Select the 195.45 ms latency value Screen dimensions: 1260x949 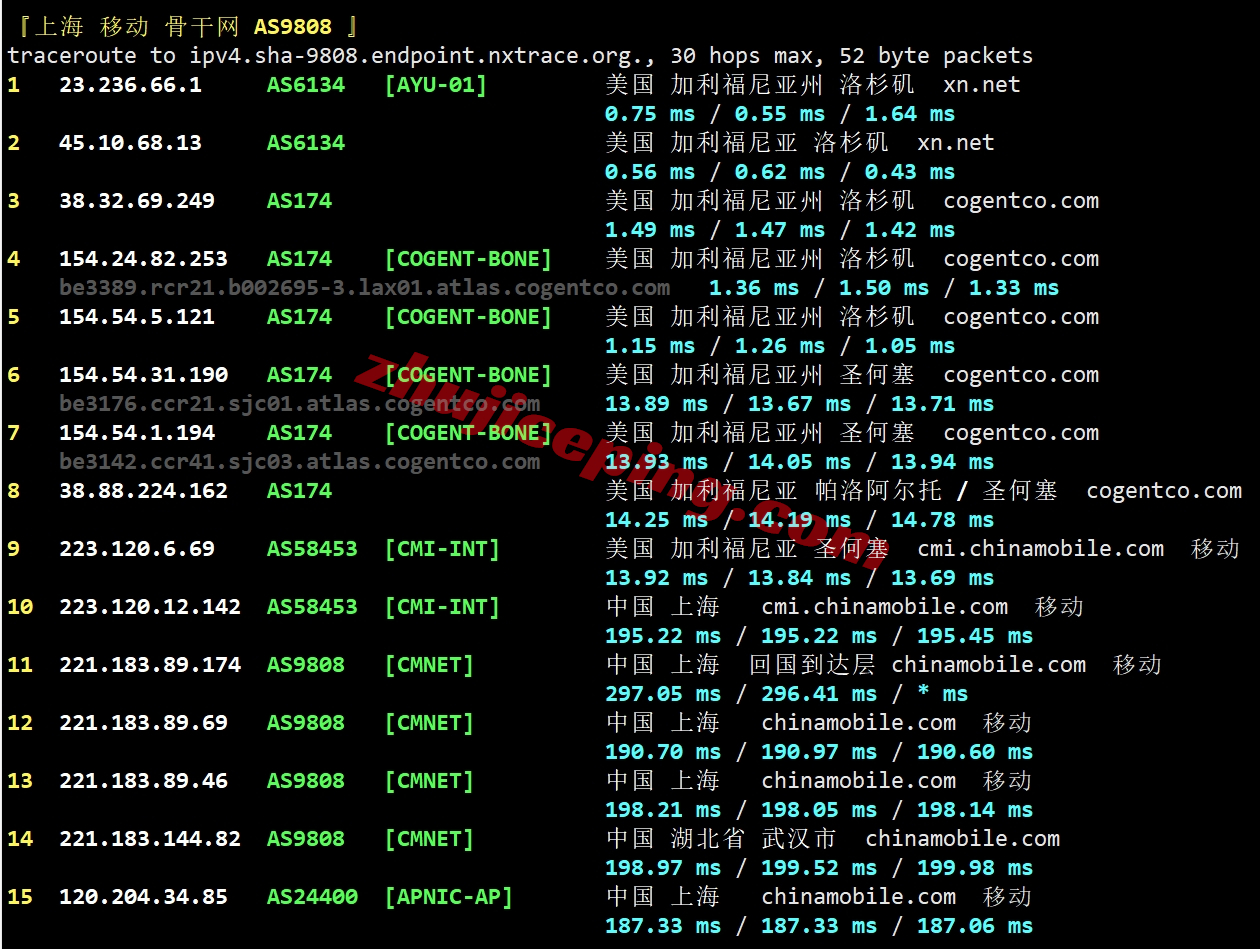click(x=975, y=636)
